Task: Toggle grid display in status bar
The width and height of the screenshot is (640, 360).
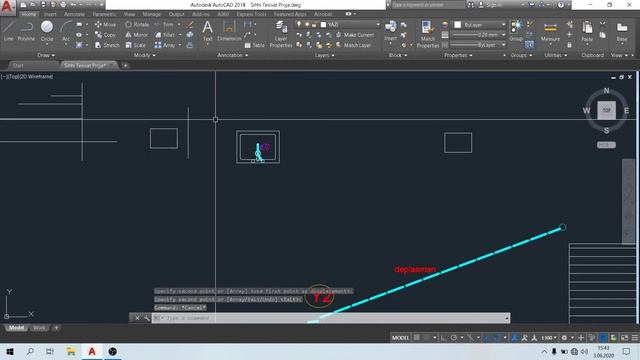Action: [x=416, y=338]
